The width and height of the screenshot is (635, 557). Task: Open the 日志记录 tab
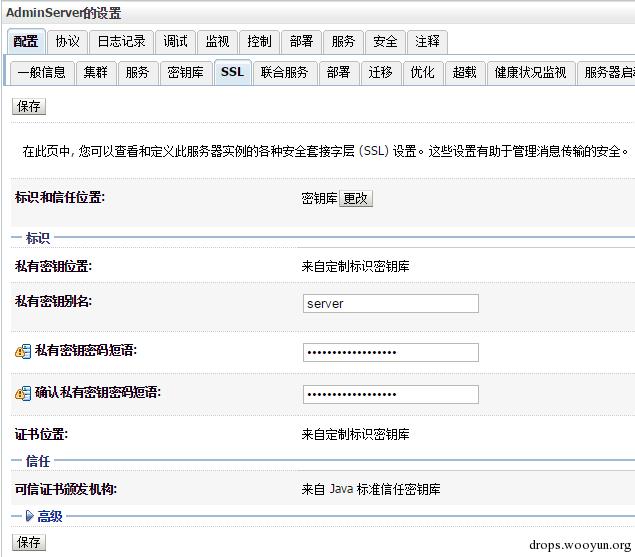[121, 41]
